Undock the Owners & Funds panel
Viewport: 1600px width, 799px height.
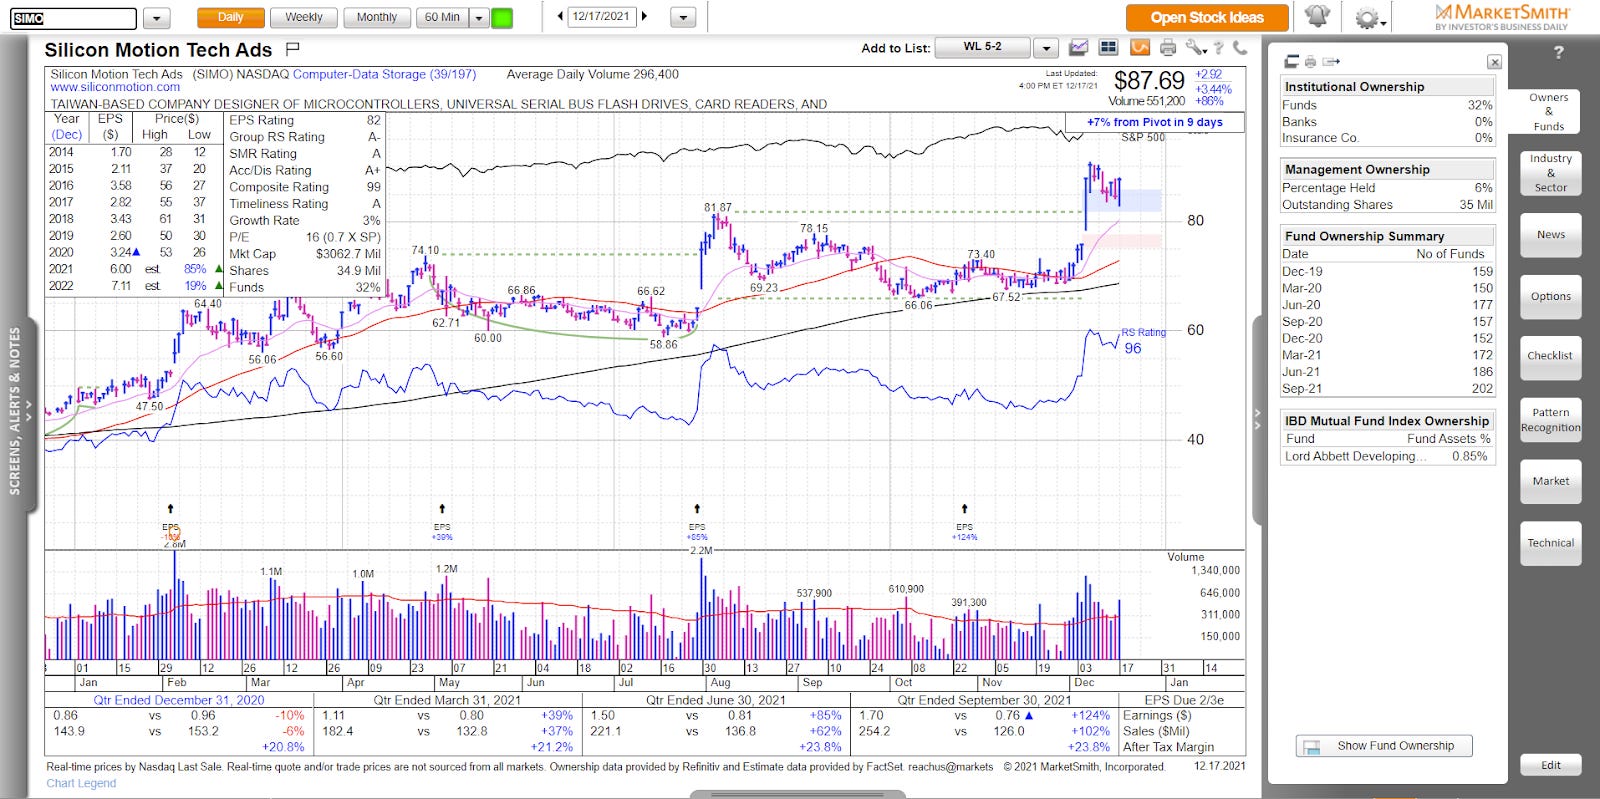coord(1291,62)
